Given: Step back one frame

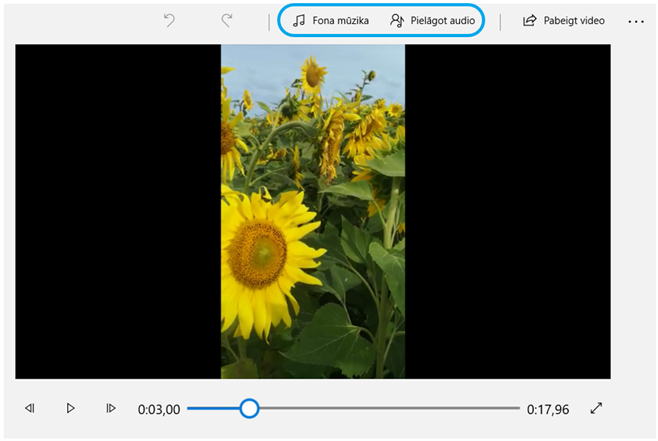Looking at the screenshot, I should point(30,408).
